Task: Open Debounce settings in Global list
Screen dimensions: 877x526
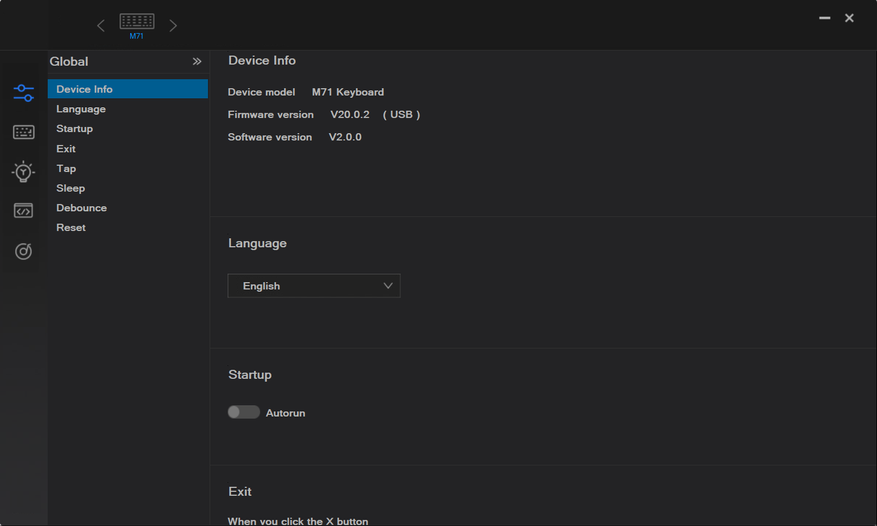Action: point(81,208)
